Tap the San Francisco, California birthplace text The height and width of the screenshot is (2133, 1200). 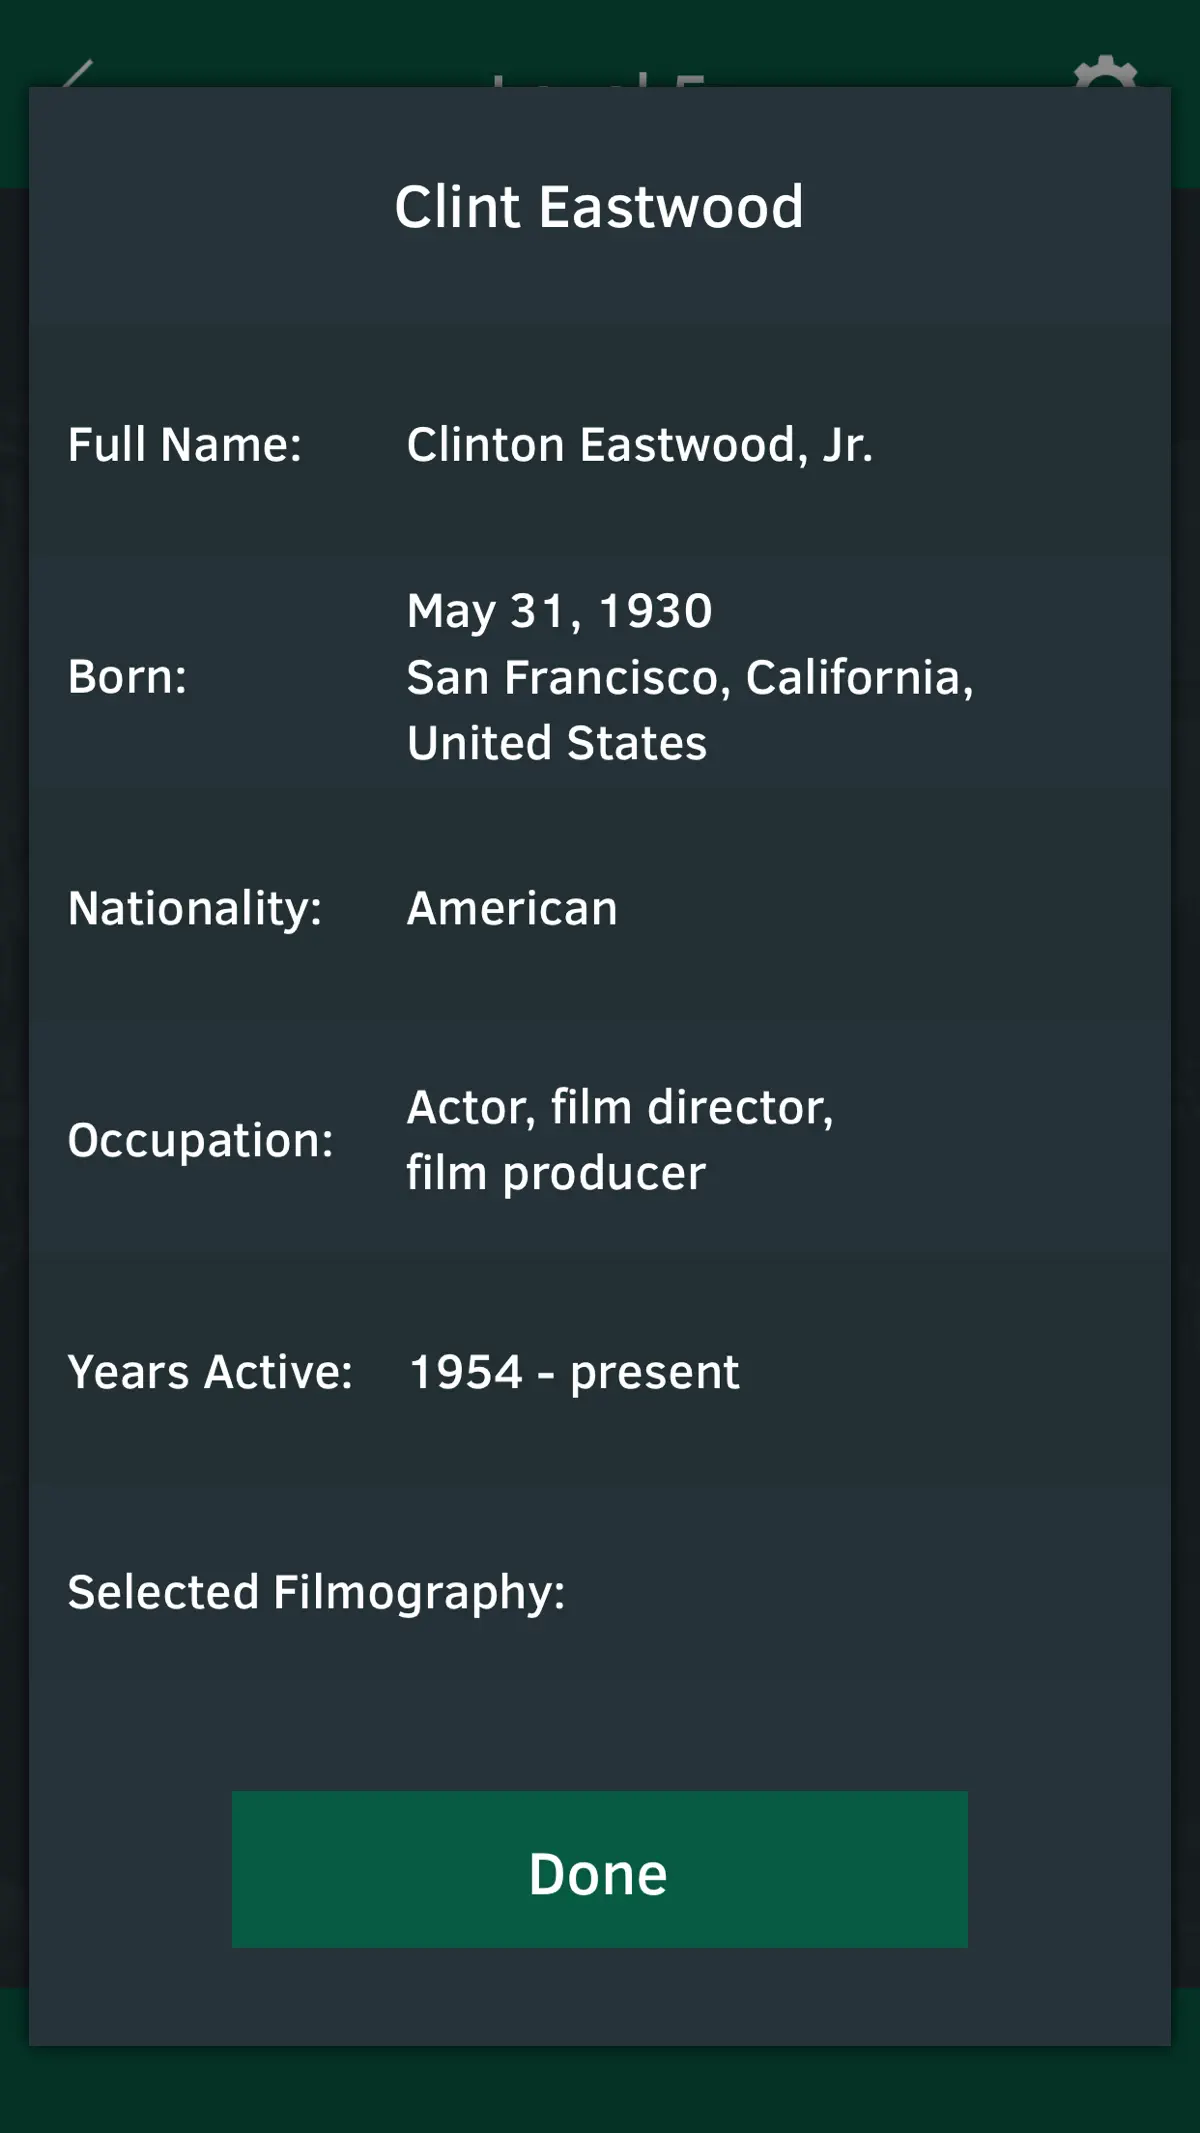point(690,677)
